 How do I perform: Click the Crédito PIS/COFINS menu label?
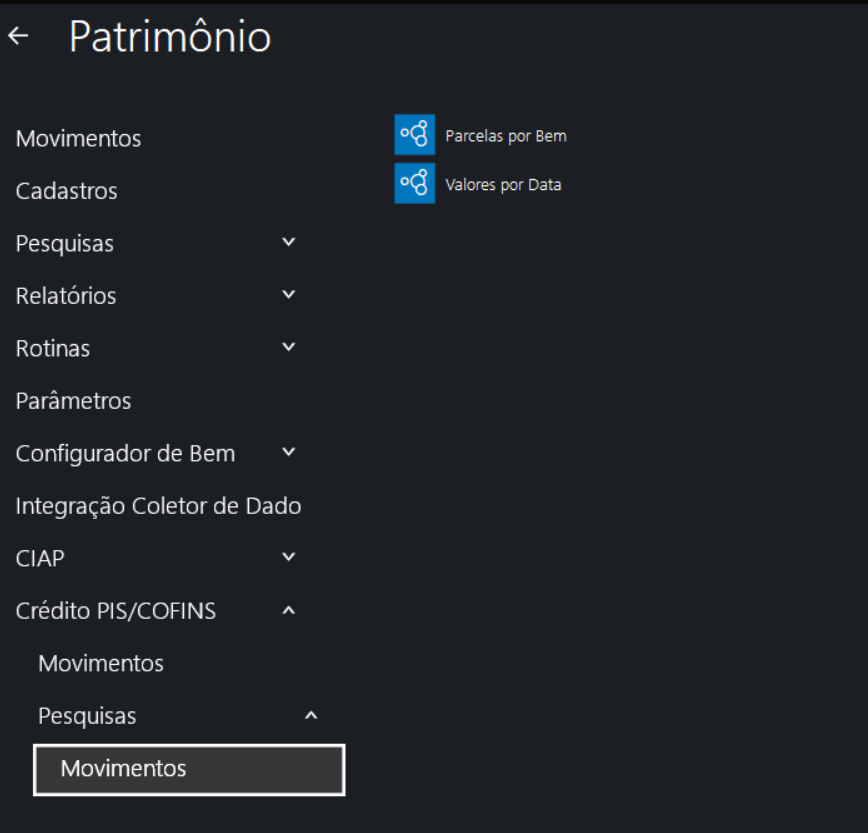coord(115,611)
